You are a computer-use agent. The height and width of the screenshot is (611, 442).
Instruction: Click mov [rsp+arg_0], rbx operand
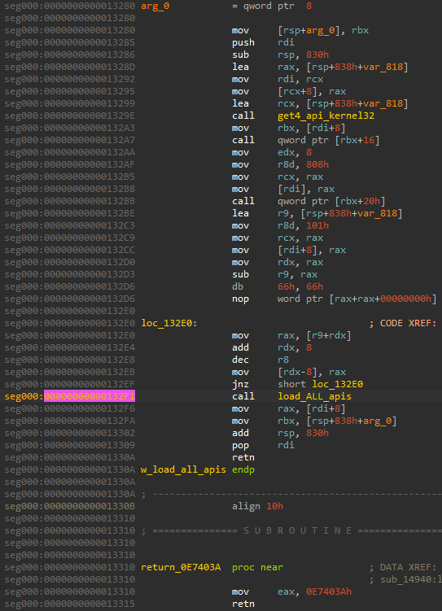tap(323, 30)
